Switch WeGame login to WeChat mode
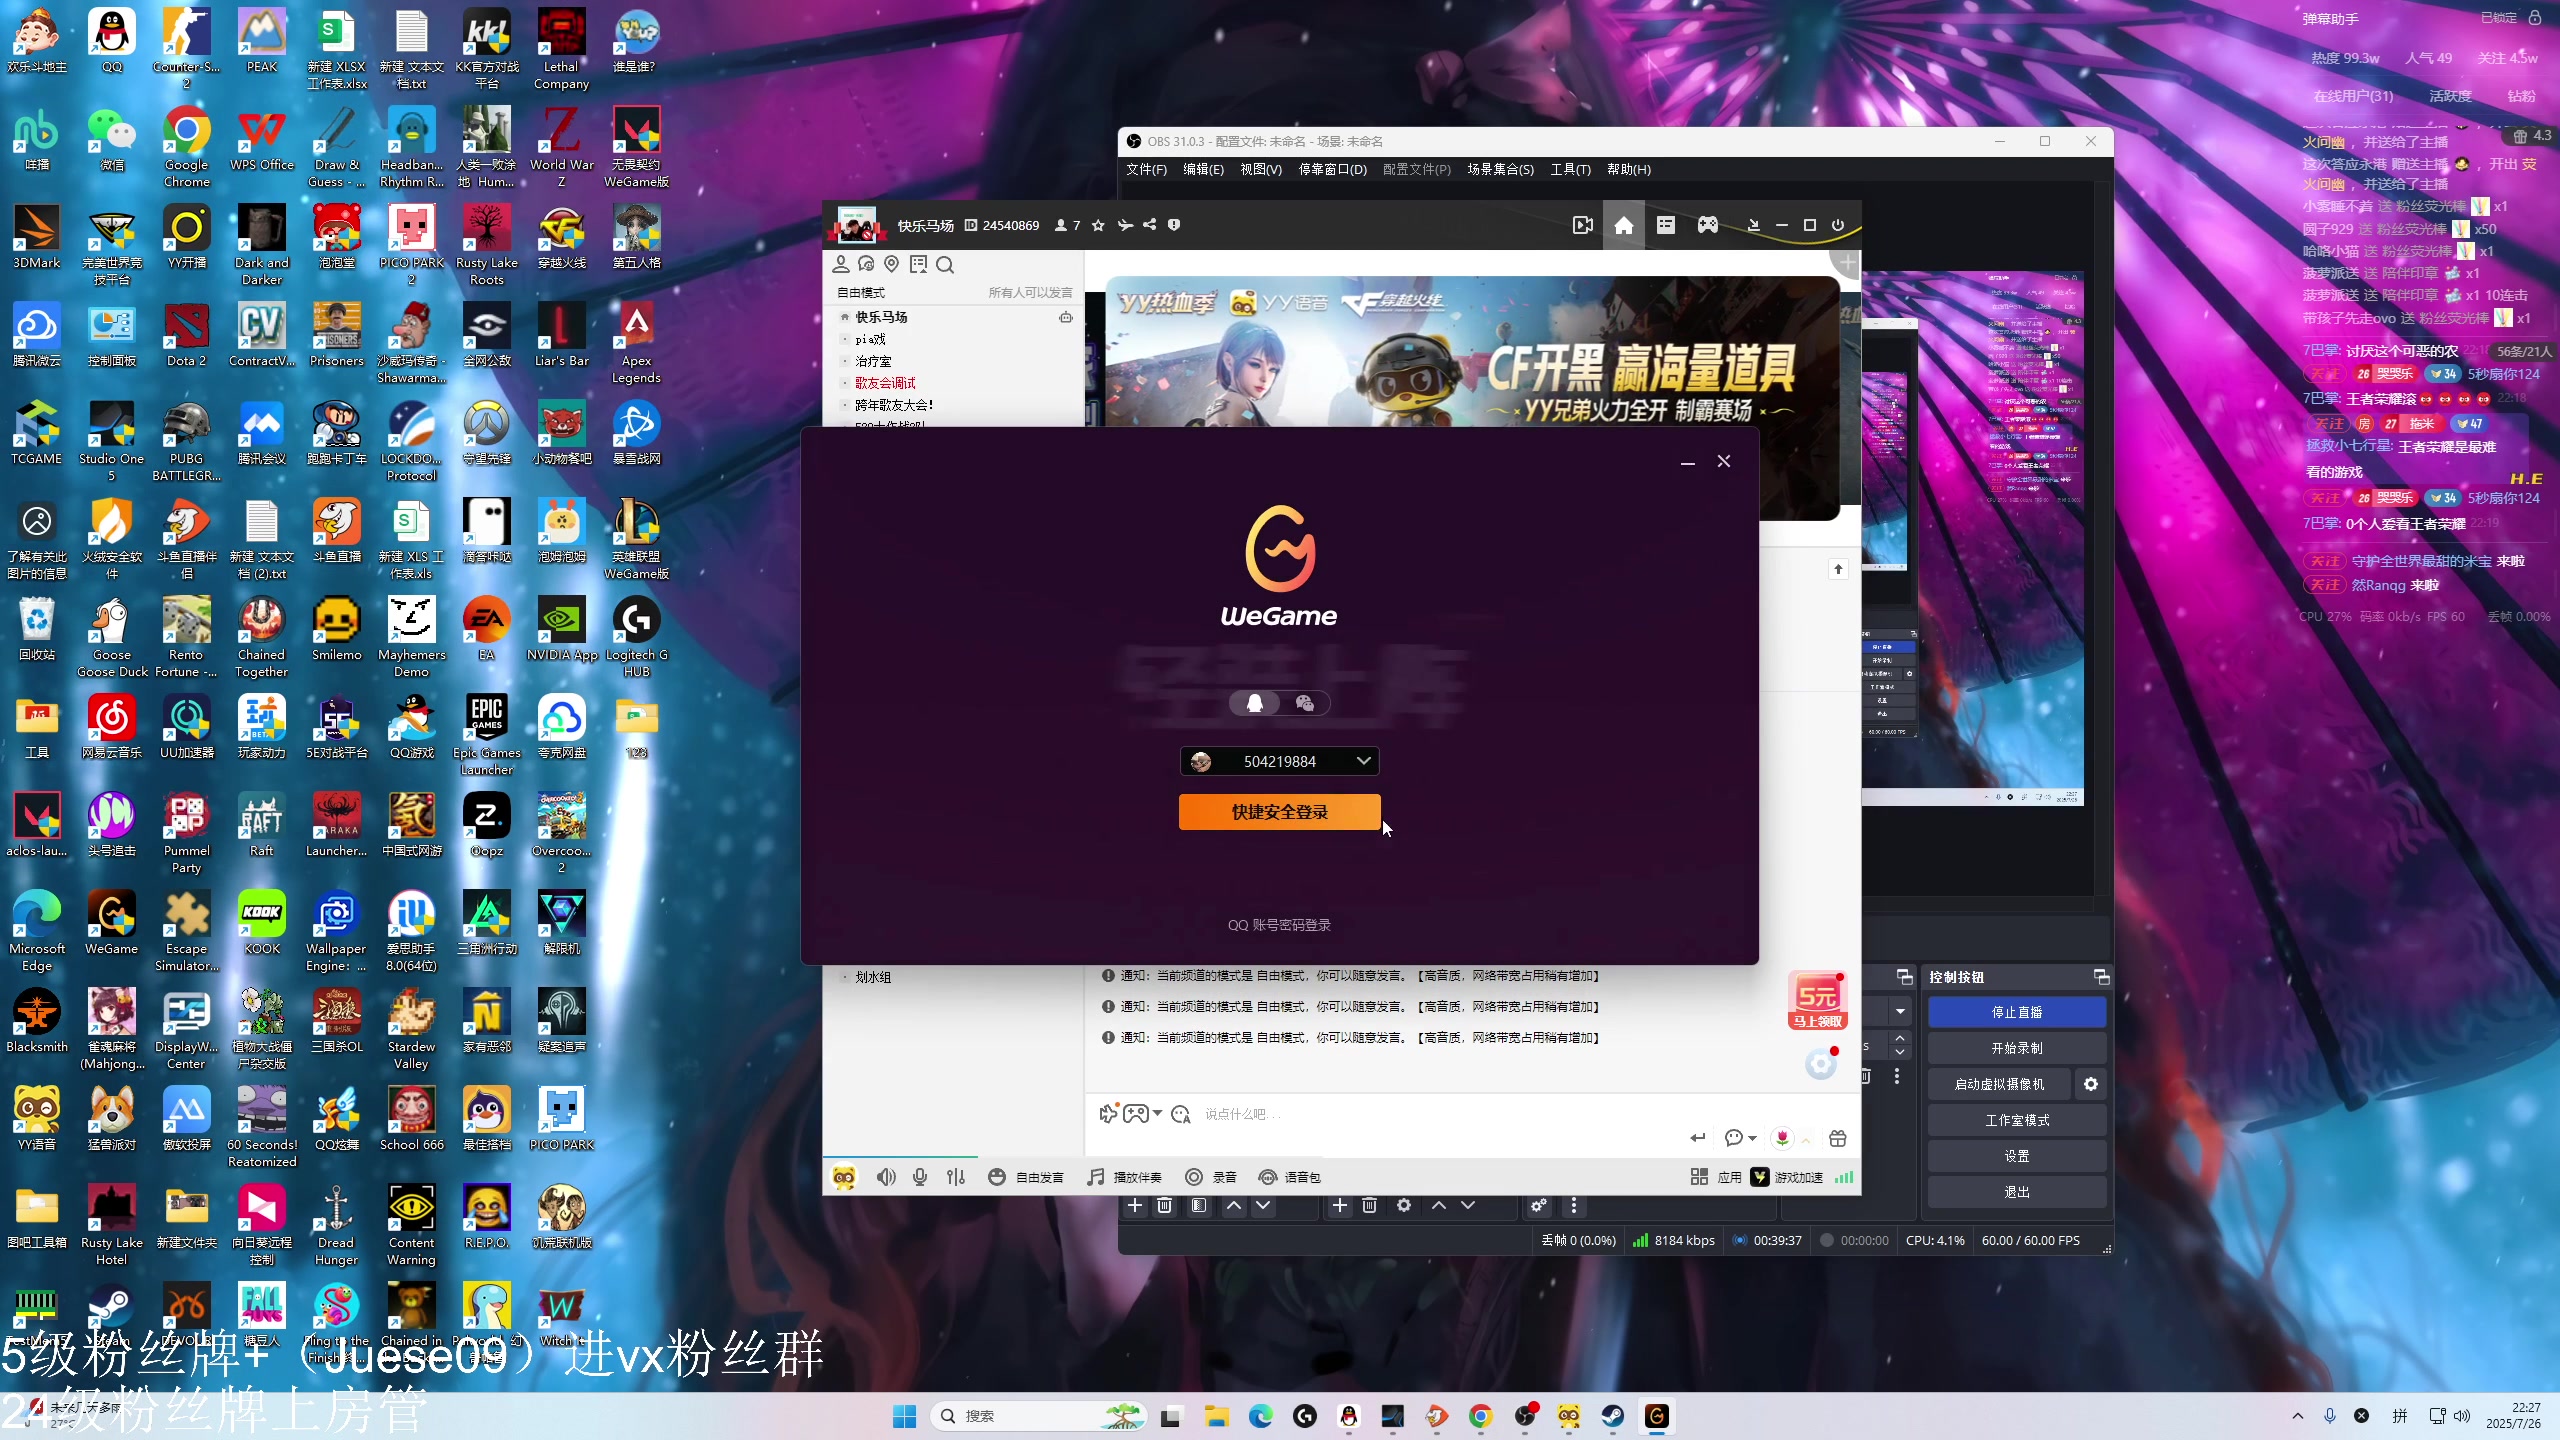 [x=1304, y=703]
